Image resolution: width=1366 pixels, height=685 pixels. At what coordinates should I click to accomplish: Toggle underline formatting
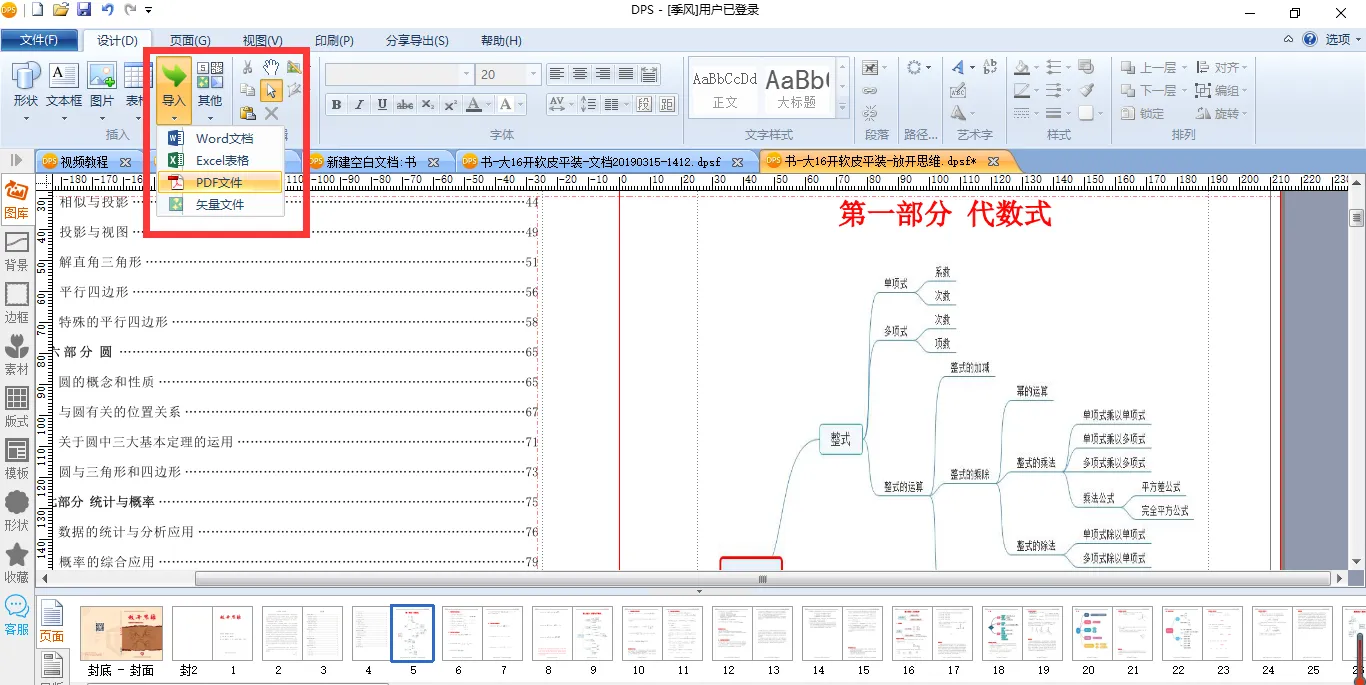pos(382,105)
